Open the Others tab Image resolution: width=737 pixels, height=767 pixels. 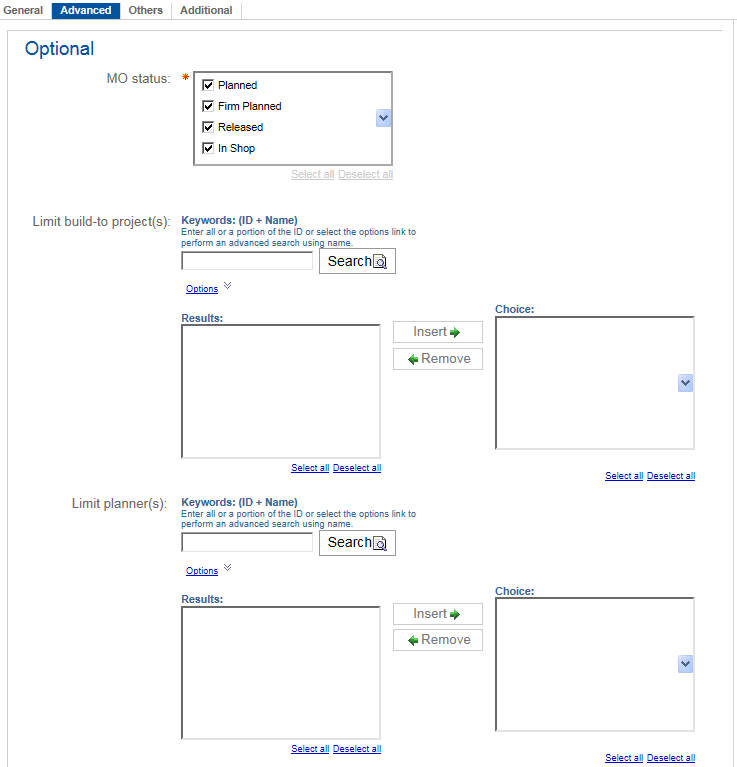pos(146,10)
